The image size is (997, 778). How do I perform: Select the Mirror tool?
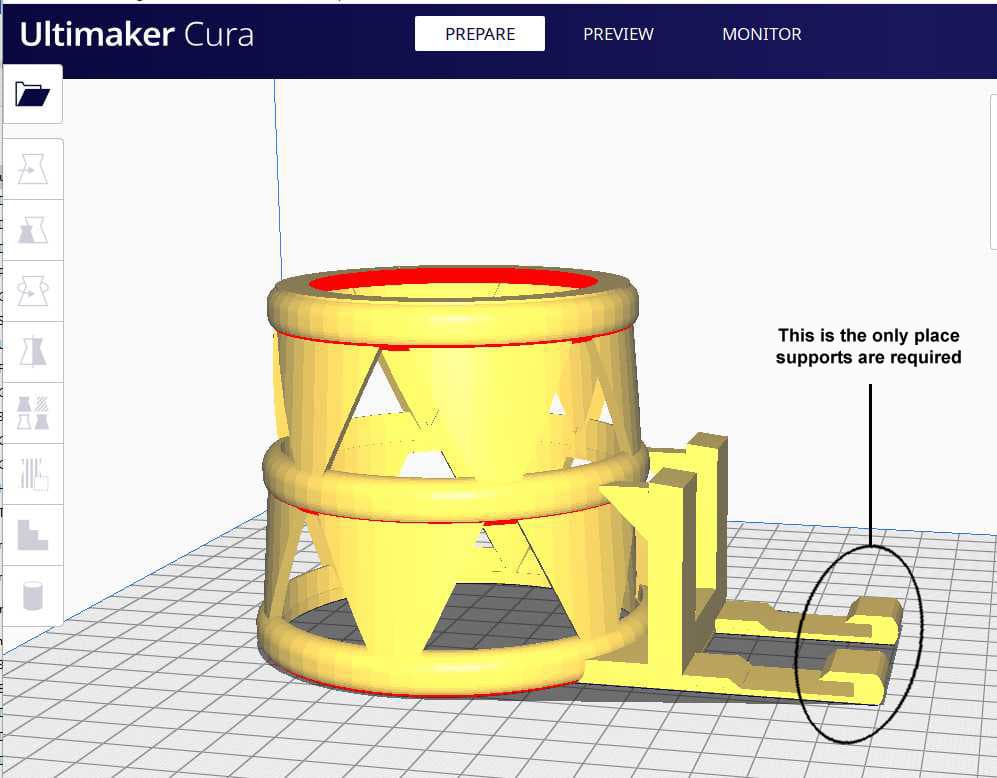[32, 351]
